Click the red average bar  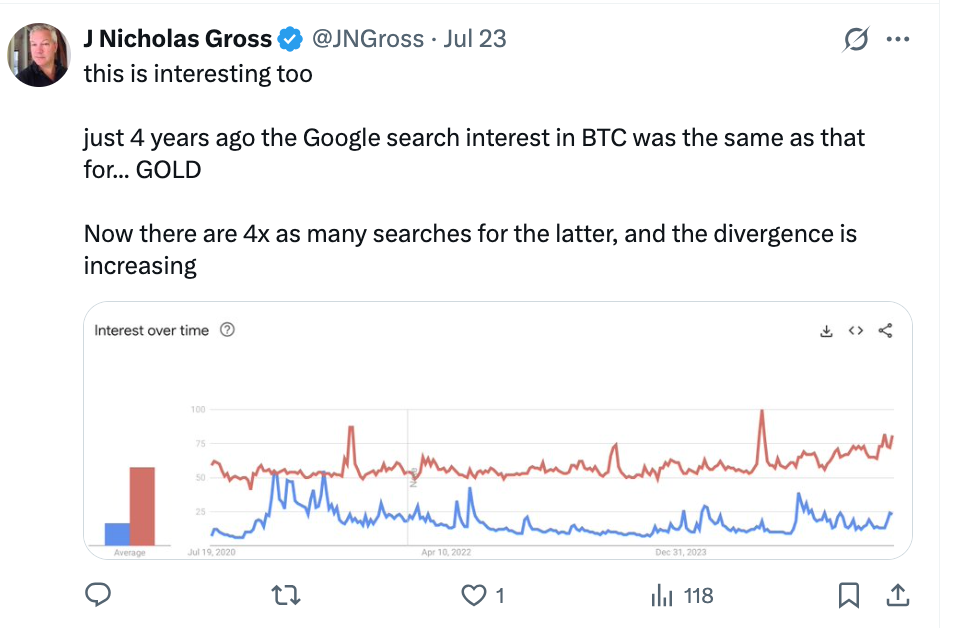142,506
